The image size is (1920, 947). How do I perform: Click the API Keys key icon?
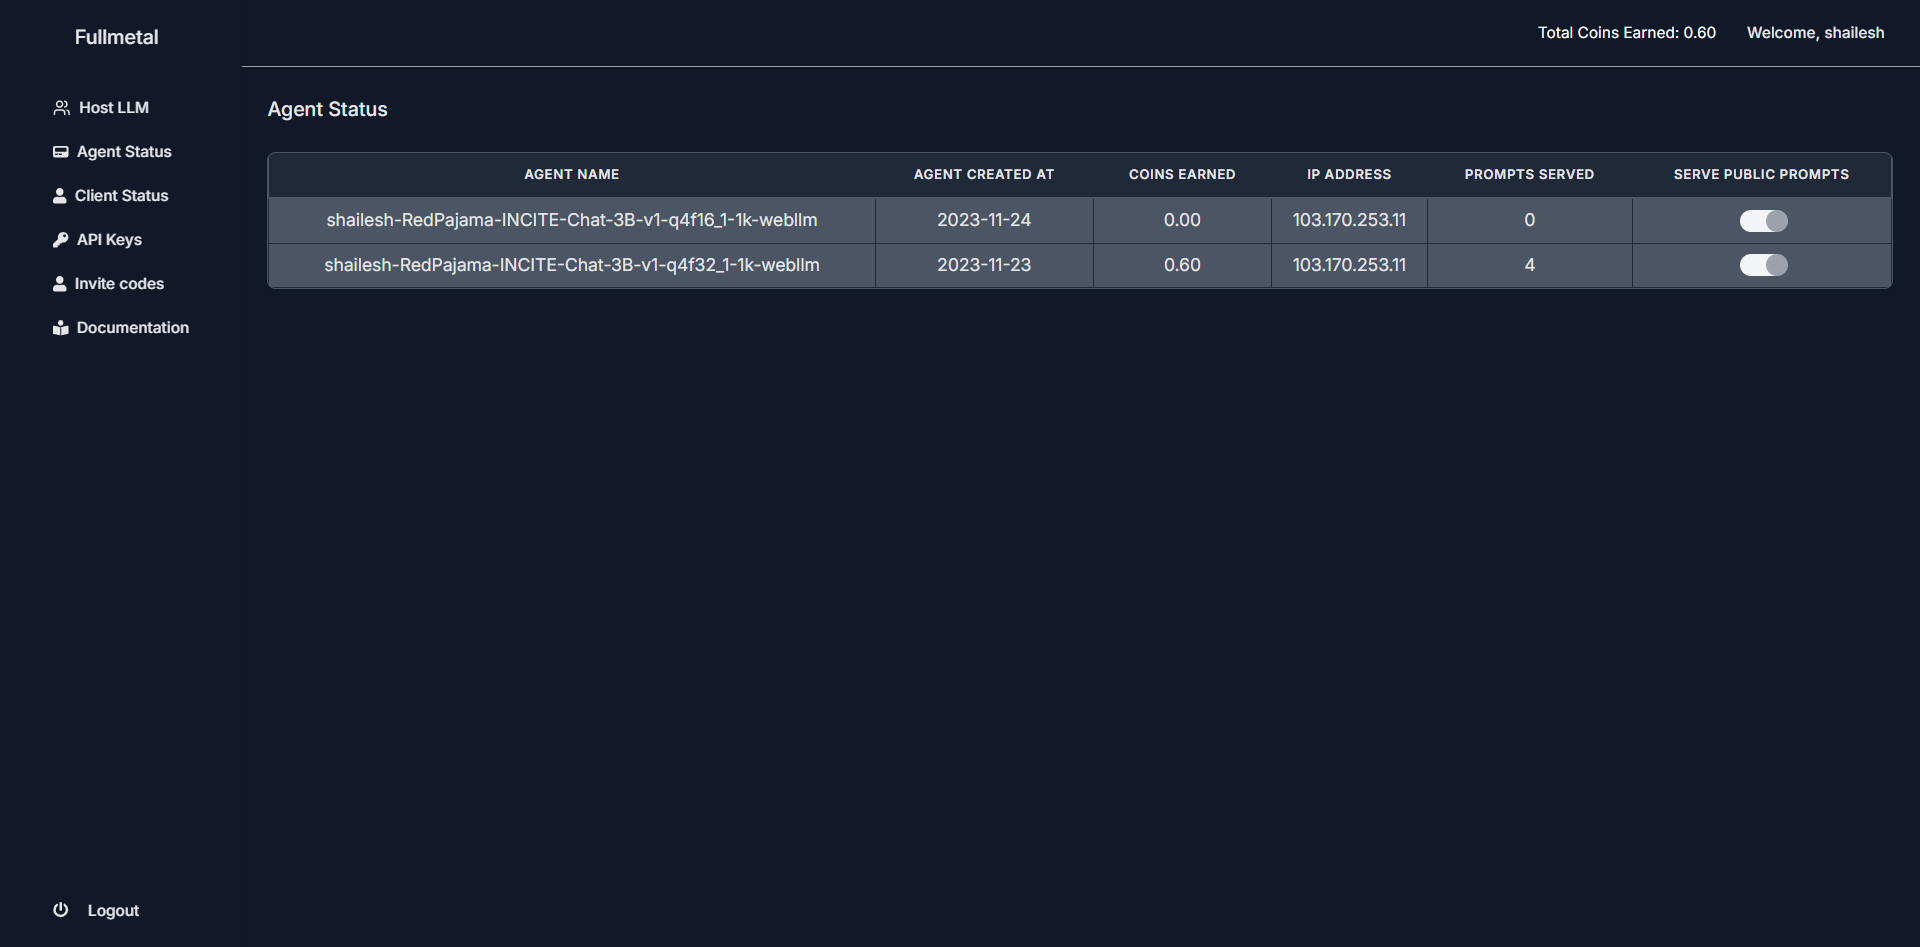click(61, 240)
